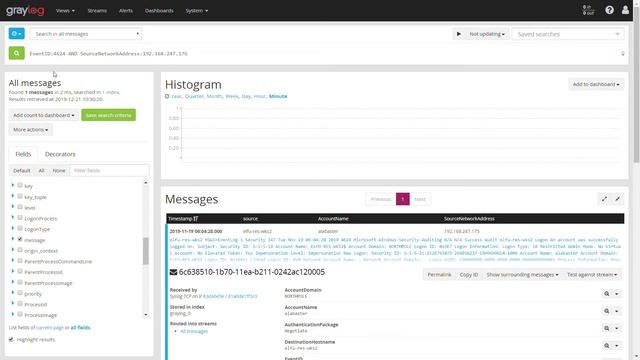Start updating with the play button
The width and height of the screenshot is (640, 360).
[459, 34]
